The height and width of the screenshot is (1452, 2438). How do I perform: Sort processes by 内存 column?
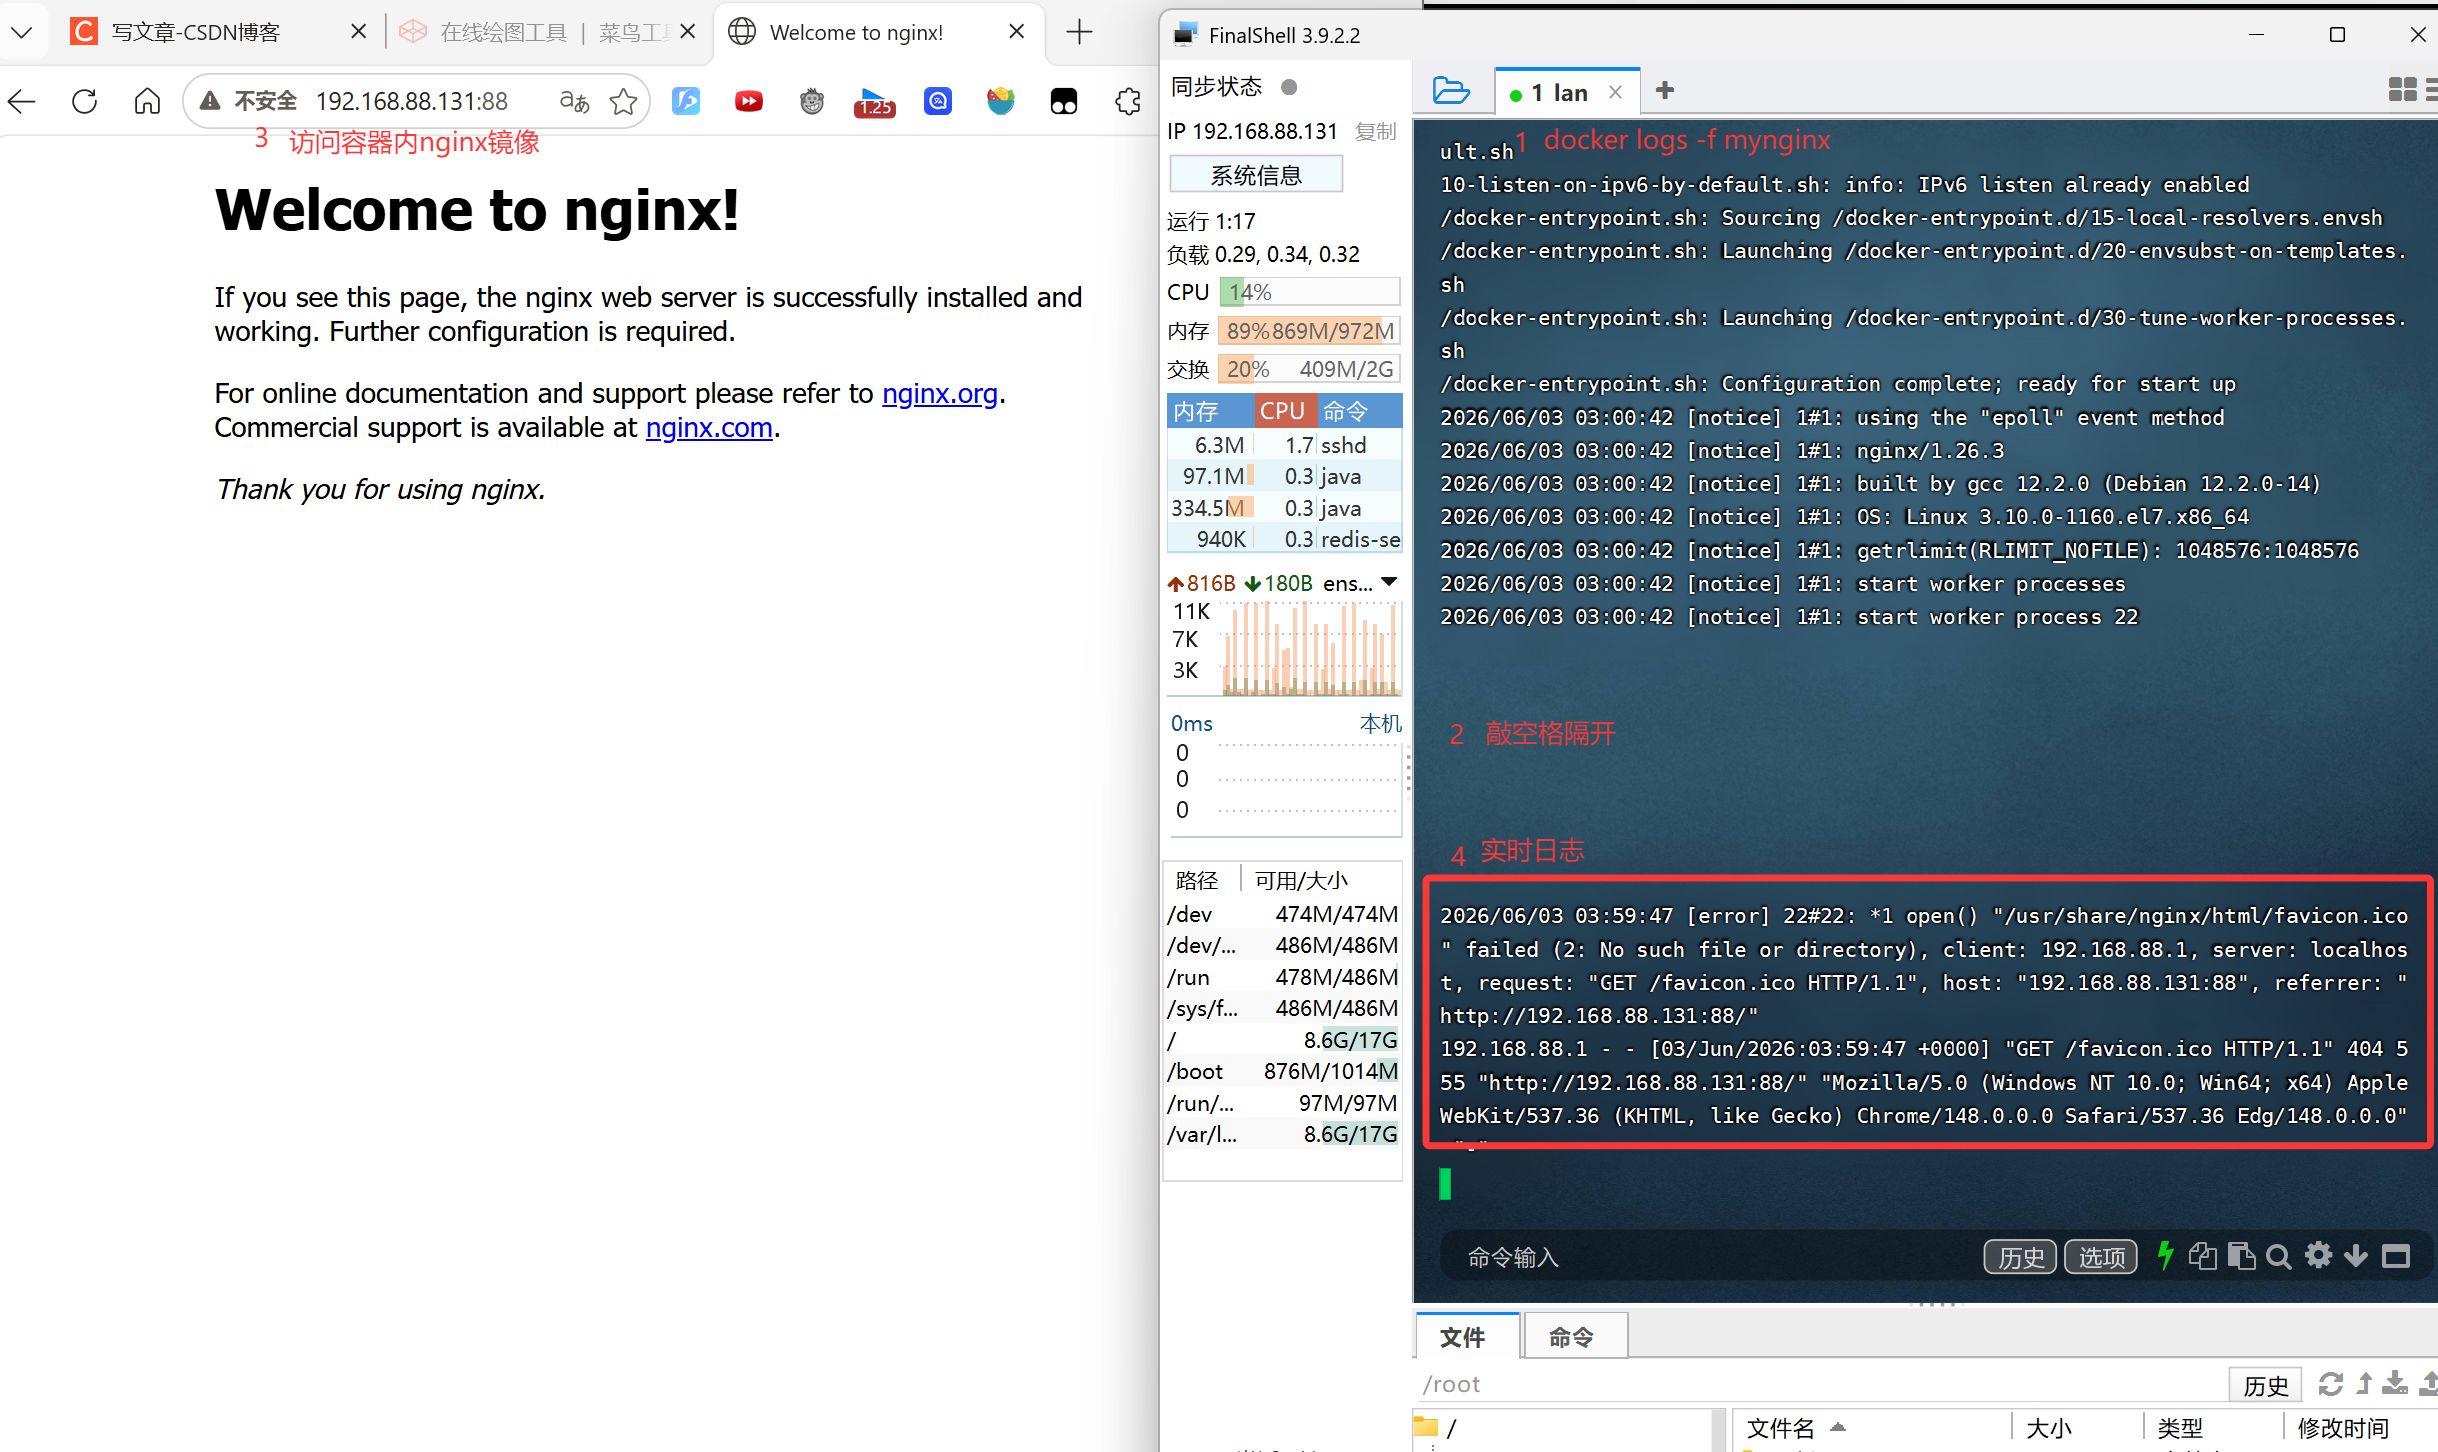click(x=1210, y=411)
